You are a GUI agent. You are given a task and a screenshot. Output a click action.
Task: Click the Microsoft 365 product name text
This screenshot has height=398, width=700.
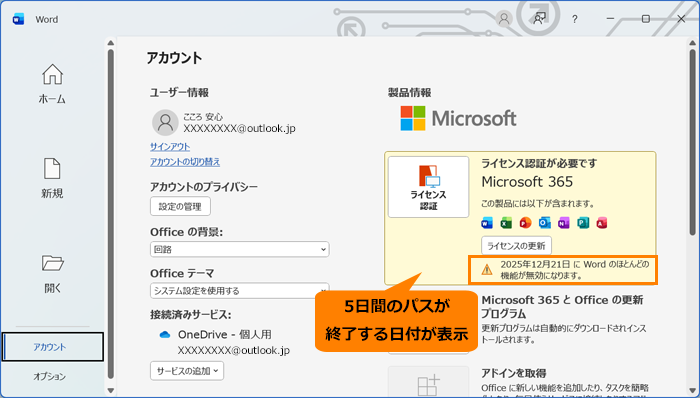click(x=527, y=182)
